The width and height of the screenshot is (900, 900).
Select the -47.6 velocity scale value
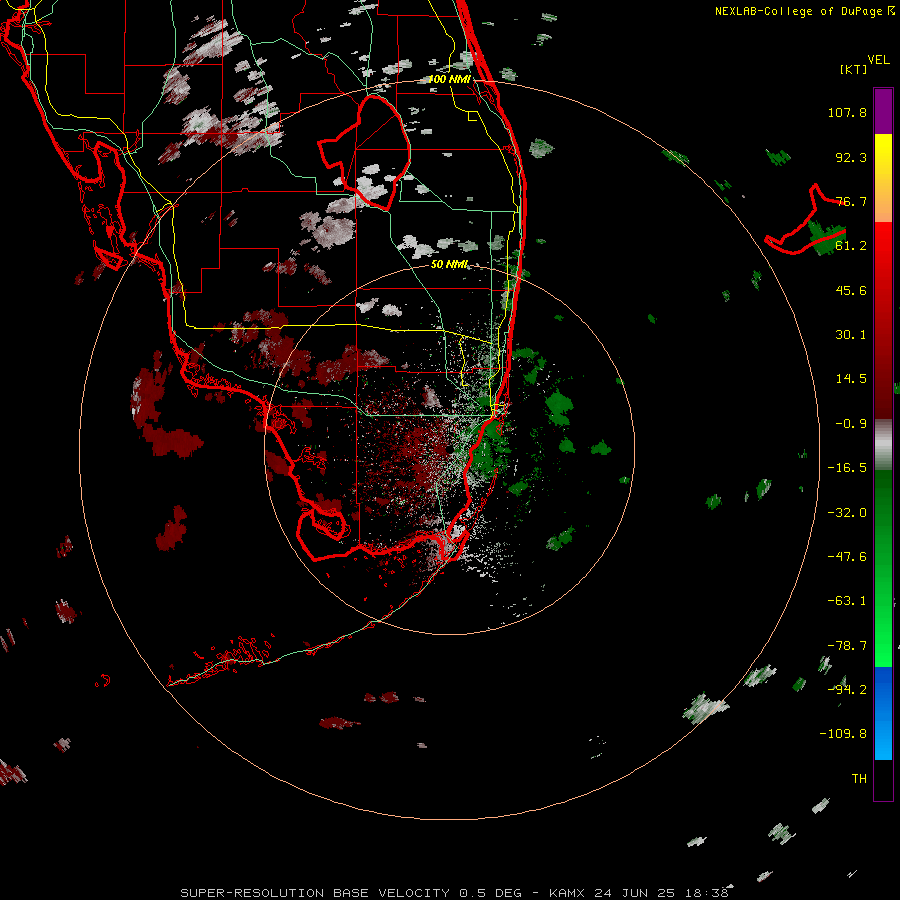[x=847, y=557]
